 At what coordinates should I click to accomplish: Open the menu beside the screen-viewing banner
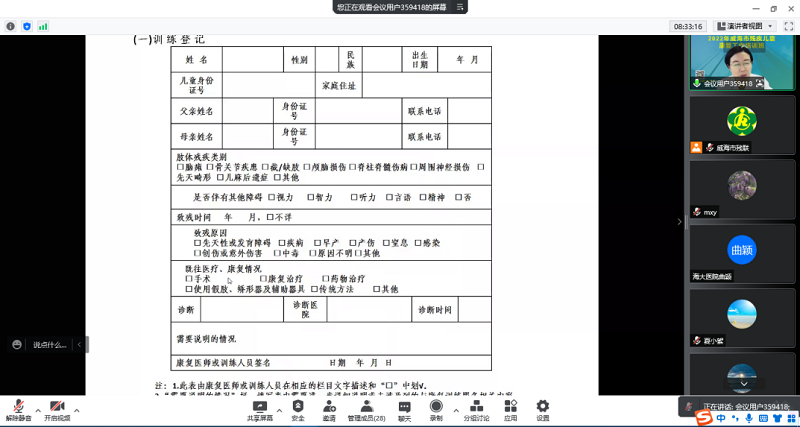coord(460,7)
